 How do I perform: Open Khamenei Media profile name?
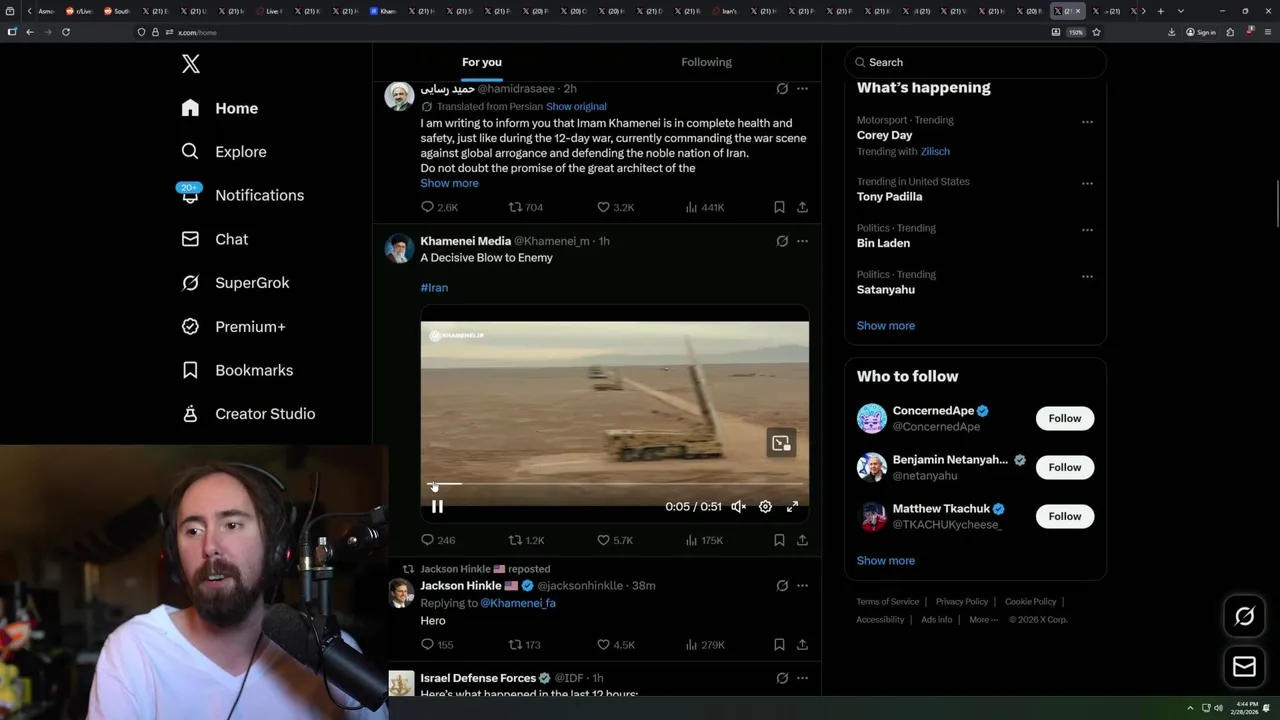coord(465,241)
